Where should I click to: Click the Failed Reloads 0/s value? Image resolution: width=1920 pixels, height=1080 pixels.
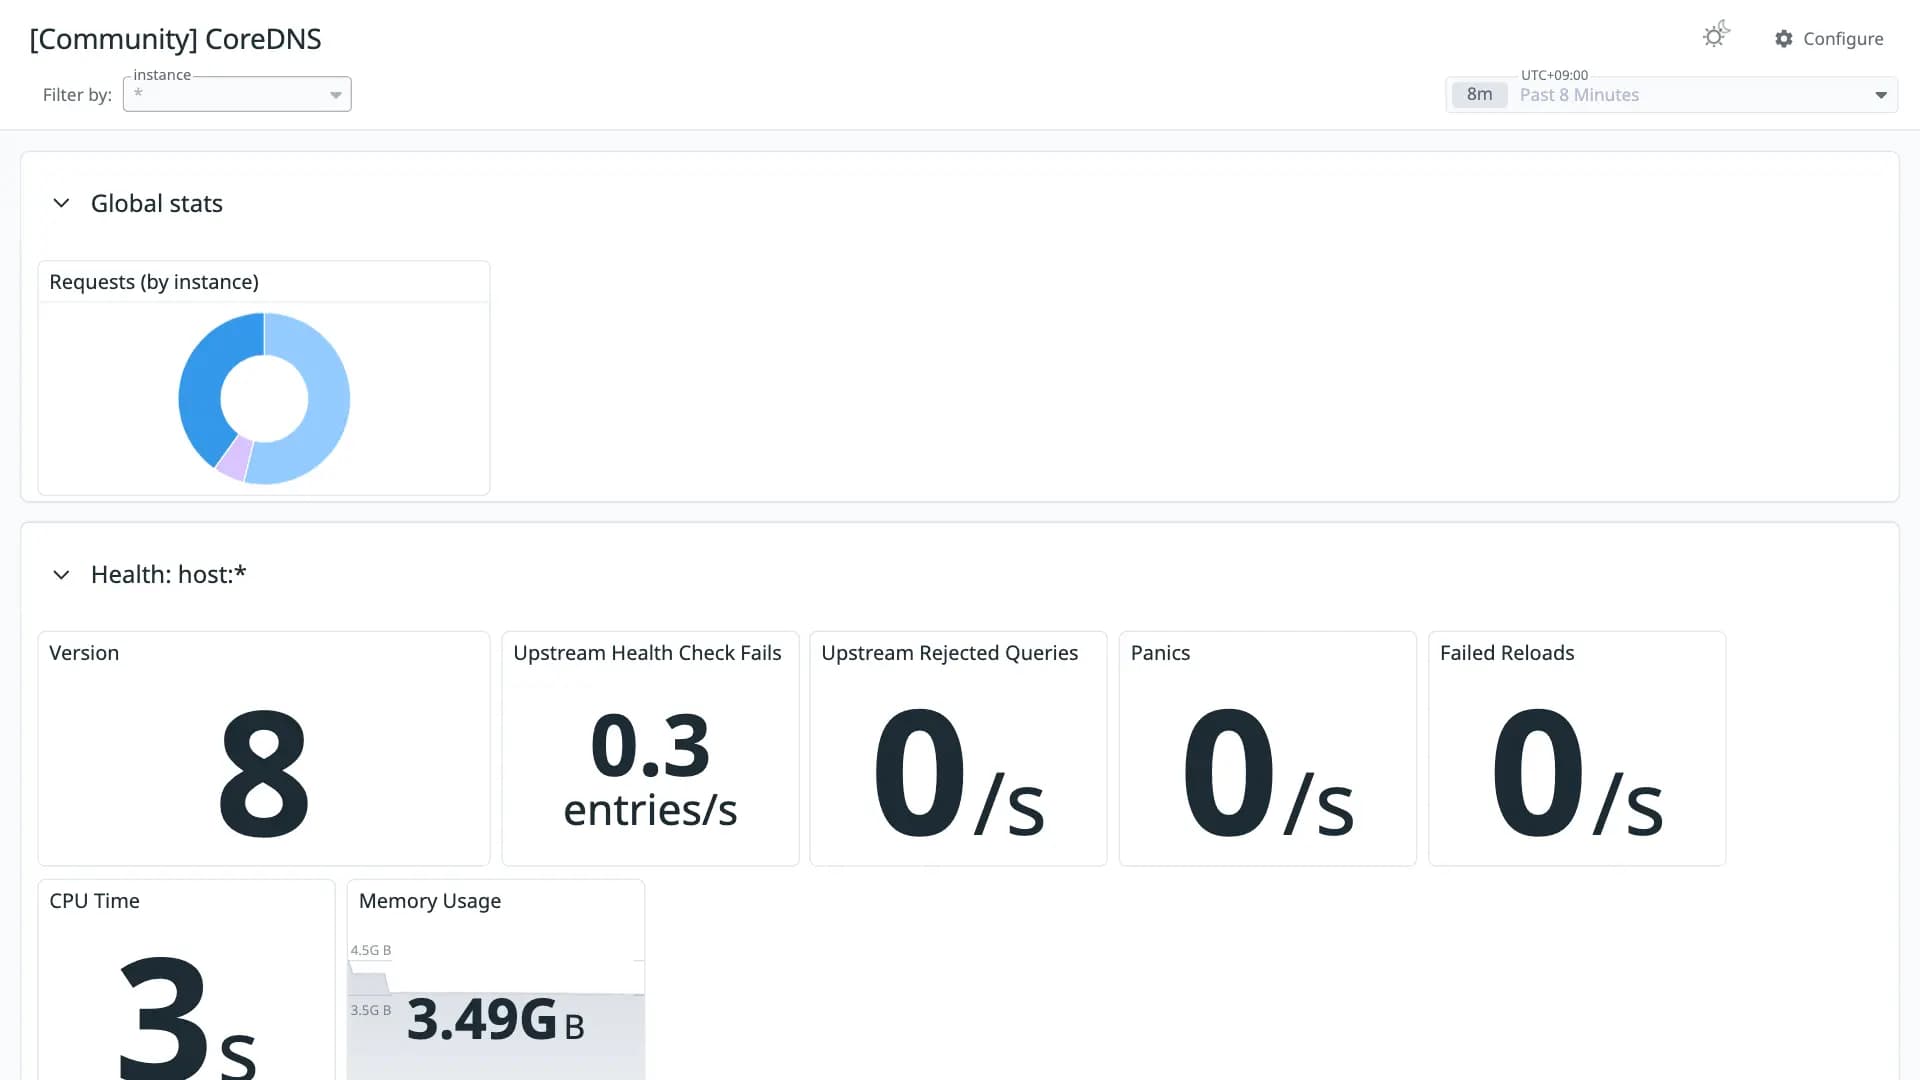tap(1577, 771)
